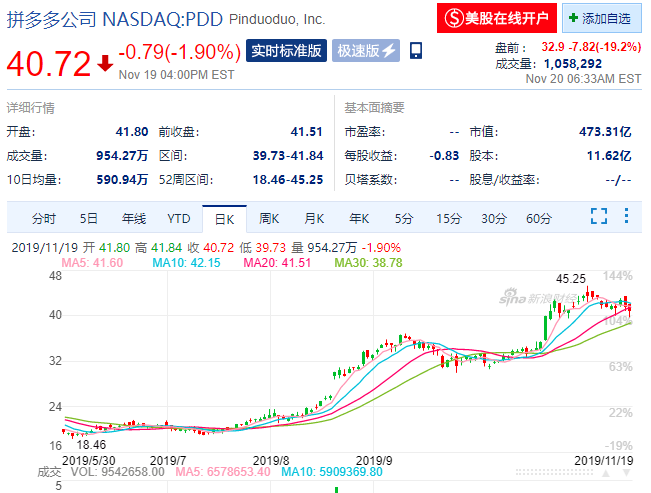This screenshot has height=493, width=651.
Task: Switch to the 5日 chart tab
Action: [x=89, y=218]
